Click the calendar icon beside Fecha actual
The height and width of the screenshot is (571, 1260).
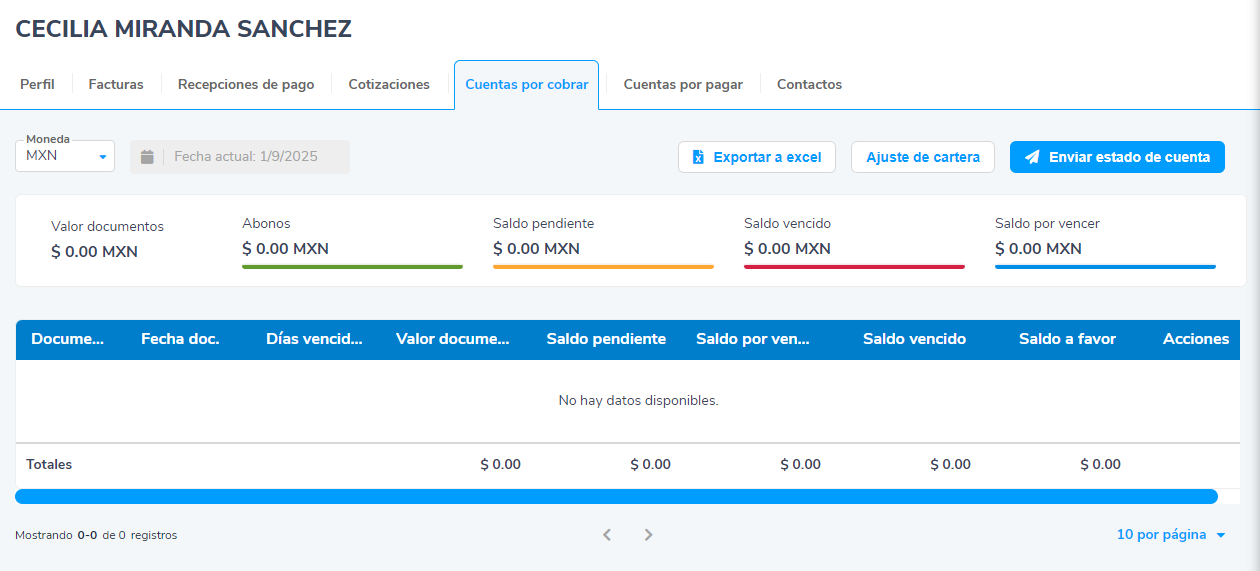pos(147,157)
